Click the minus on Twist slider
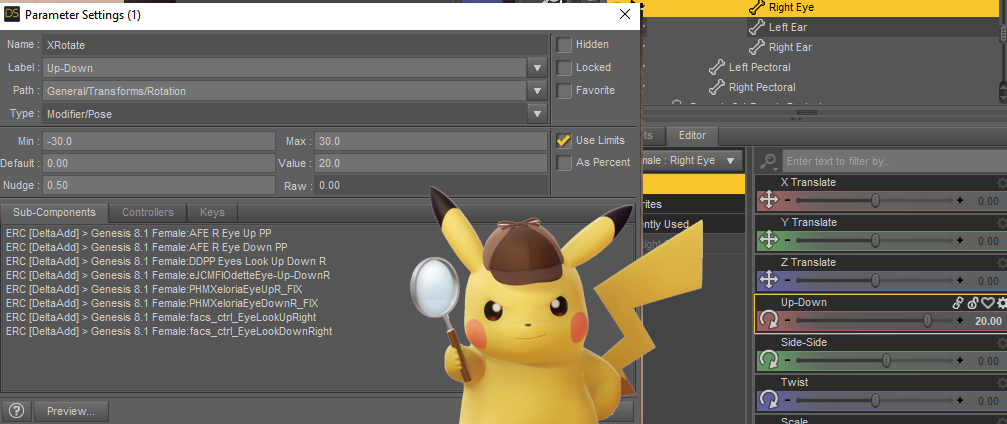 [x=788, y=400]
